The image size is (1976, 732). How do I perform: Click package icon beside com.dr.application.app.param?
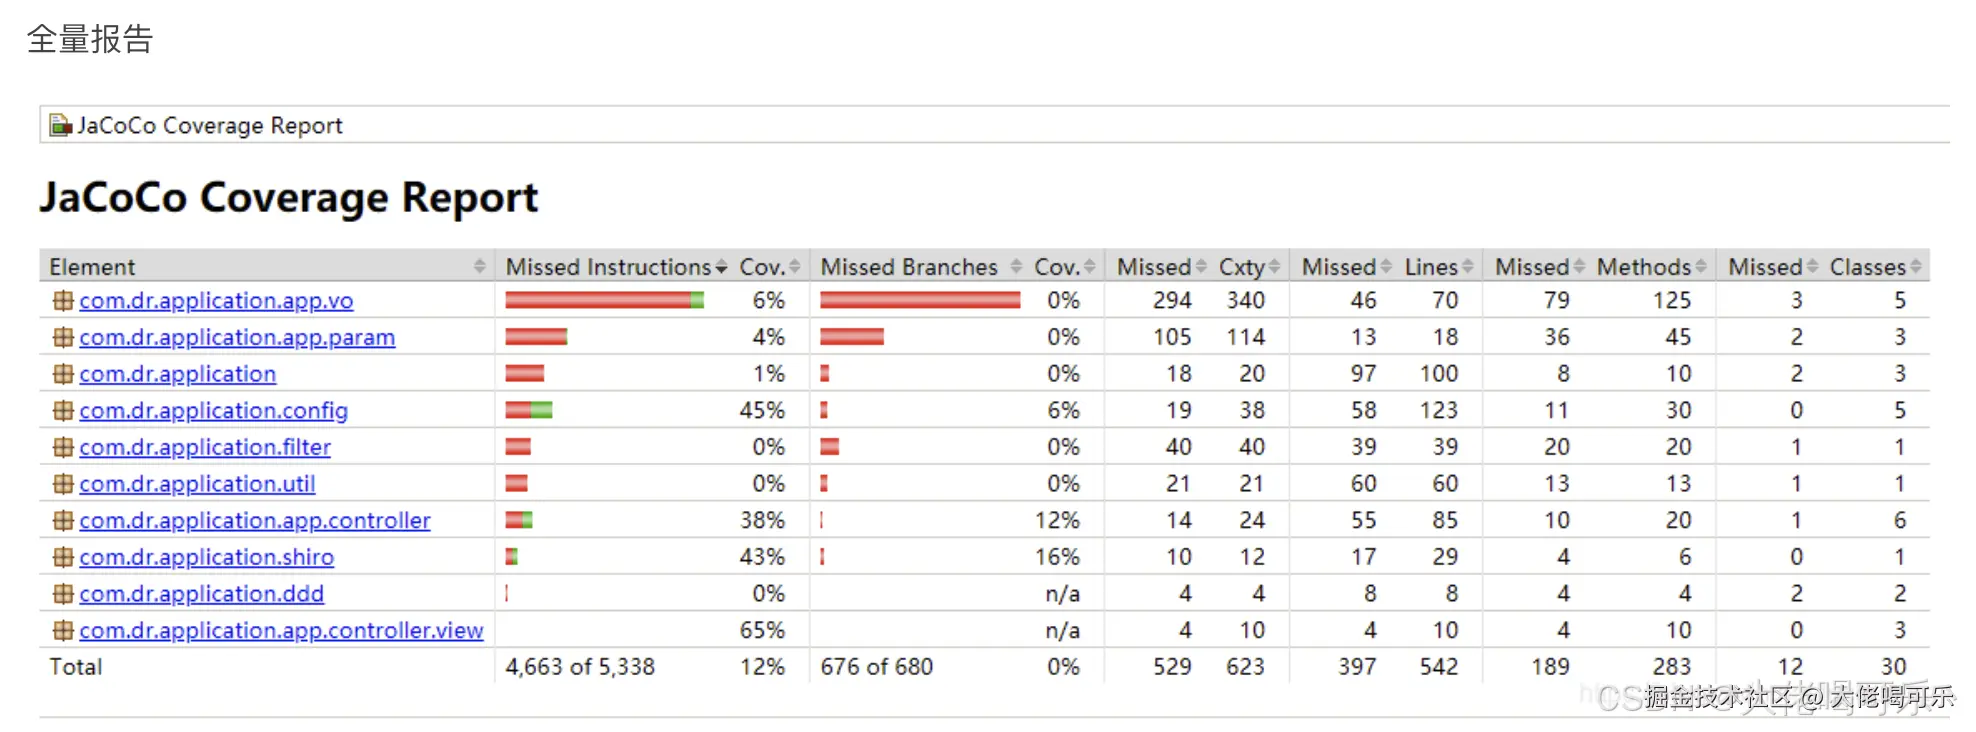point(63,337)
